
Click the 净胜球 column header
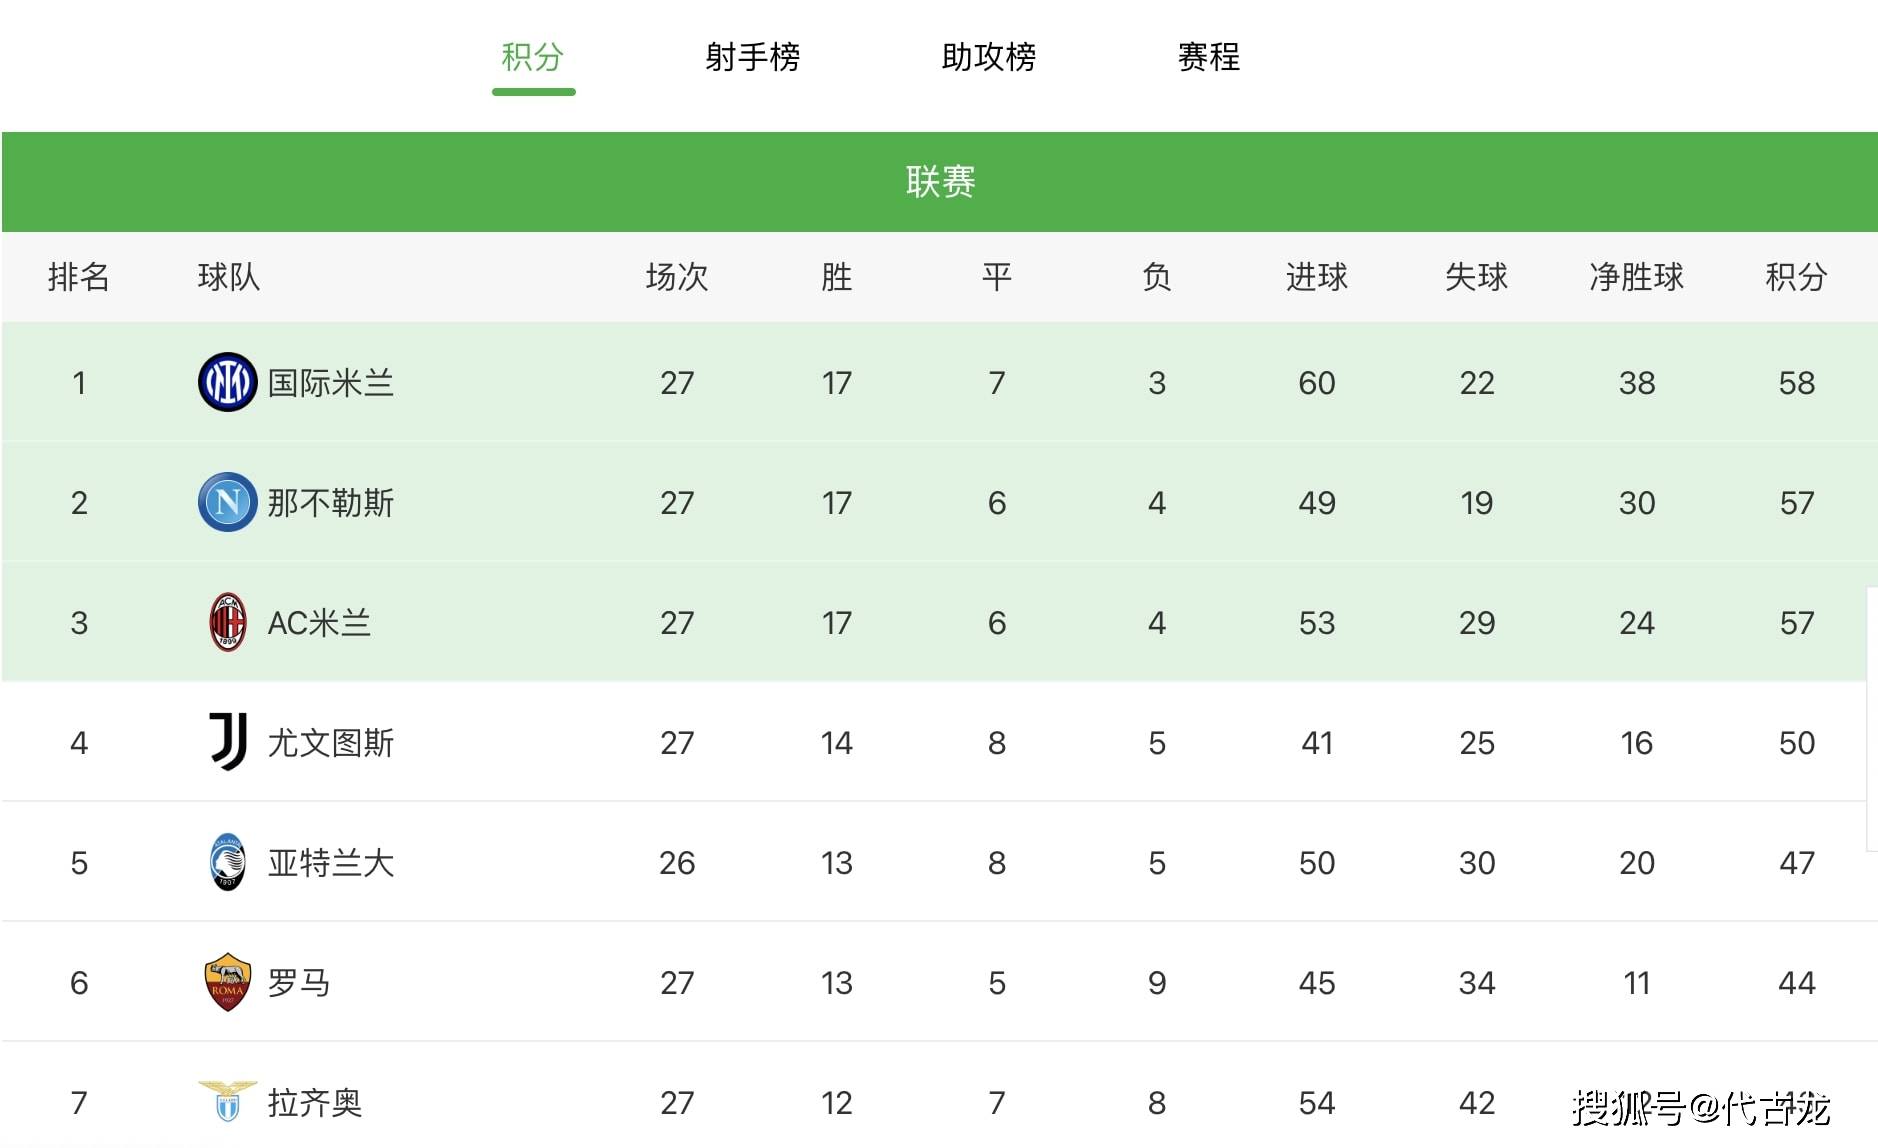coord(1637,277)
